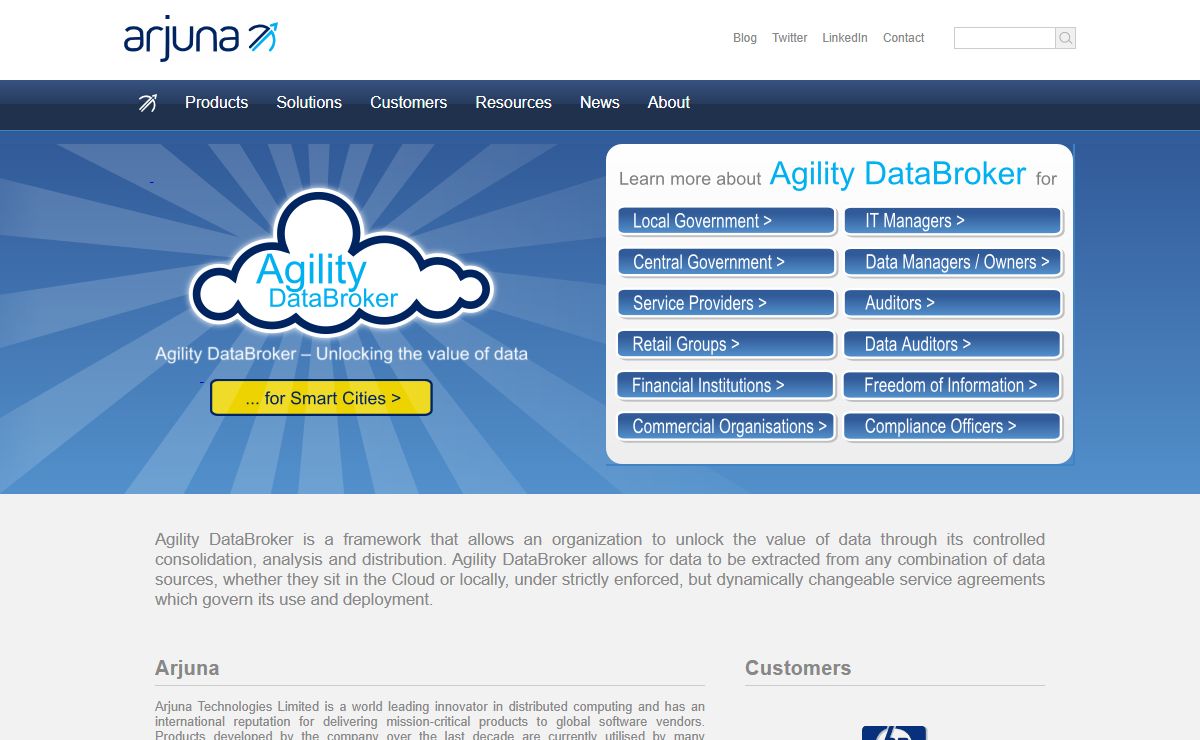Open the News menu

coord(600,102)
